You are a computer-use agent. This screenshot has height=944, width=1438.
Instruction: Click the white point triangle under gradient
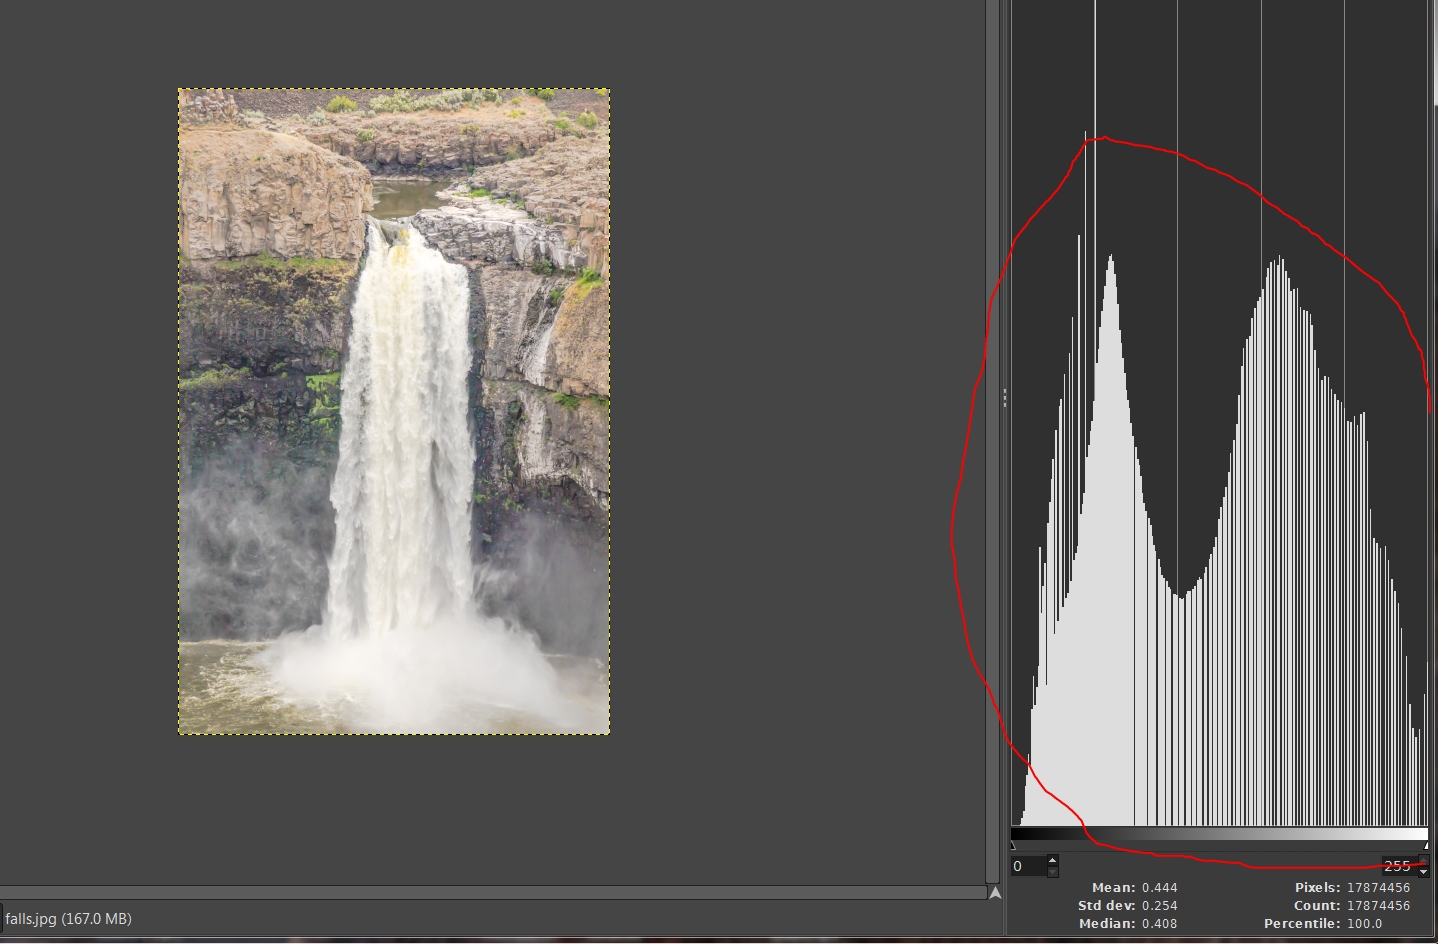coord(1426,846)
